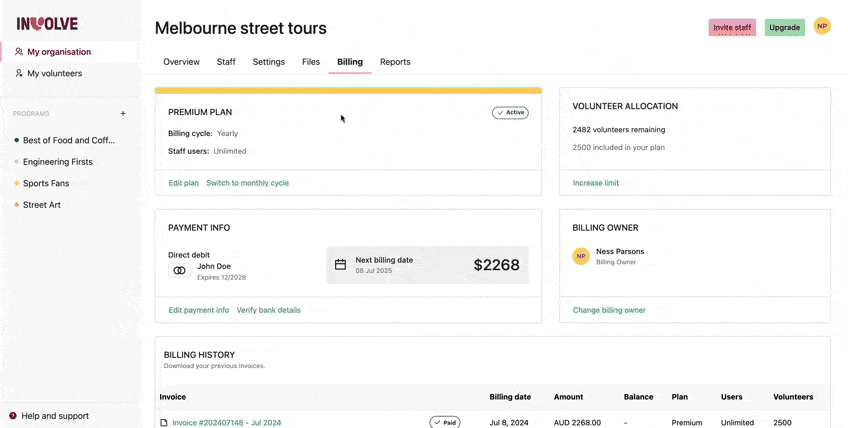Image resolution: width=848 pixels, height=428 pixels.
Task: Click the invoice document icon in Billing history
Action: pos(164,423)
